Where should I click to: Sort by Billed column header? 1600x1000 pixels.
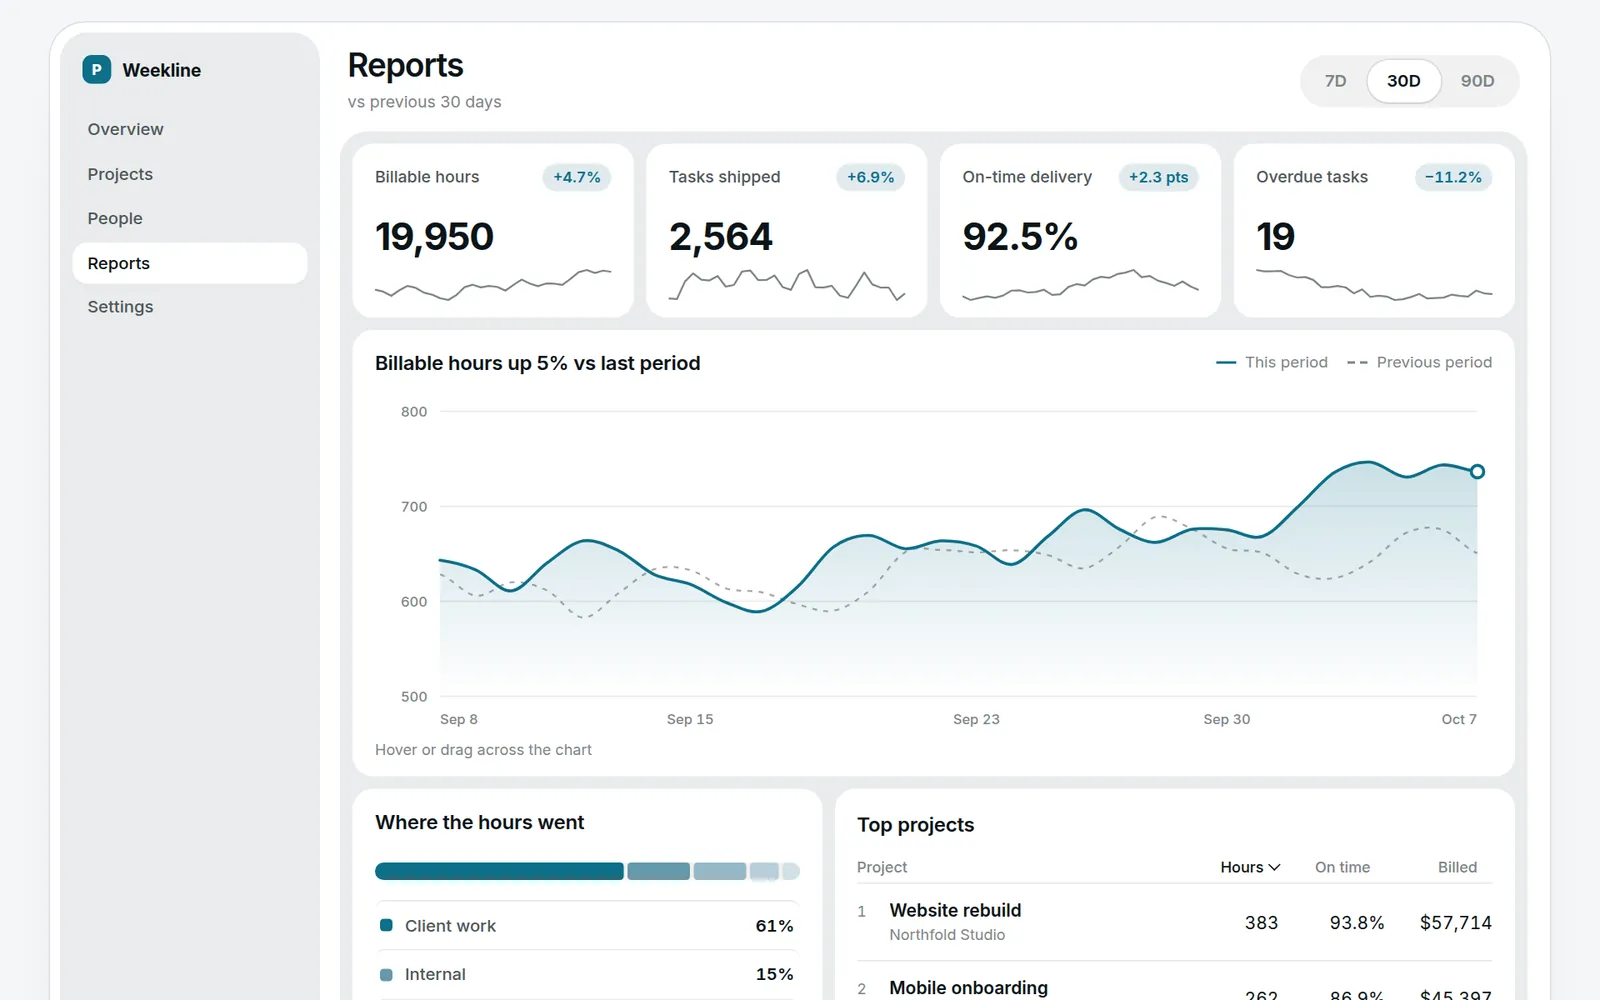(x=1457, y=867)
